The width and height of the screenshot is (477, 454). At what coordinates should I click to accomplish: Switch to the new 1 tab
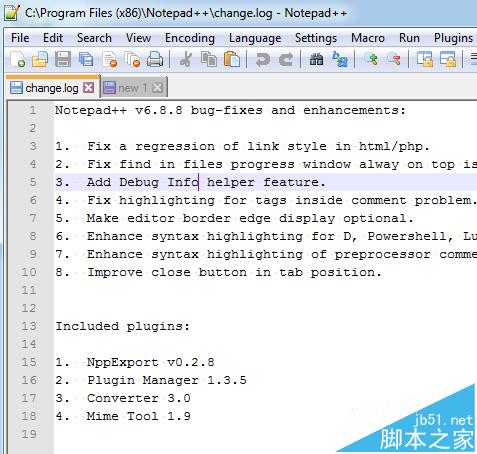coord(133,88)
